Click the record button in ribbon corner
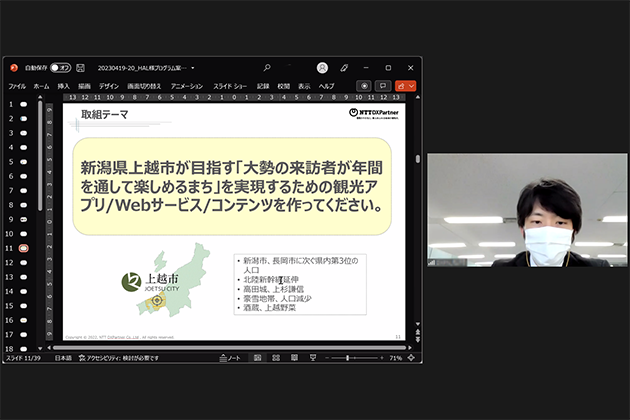630x420 pixels. pyautogui.click(x=364, y=86)
